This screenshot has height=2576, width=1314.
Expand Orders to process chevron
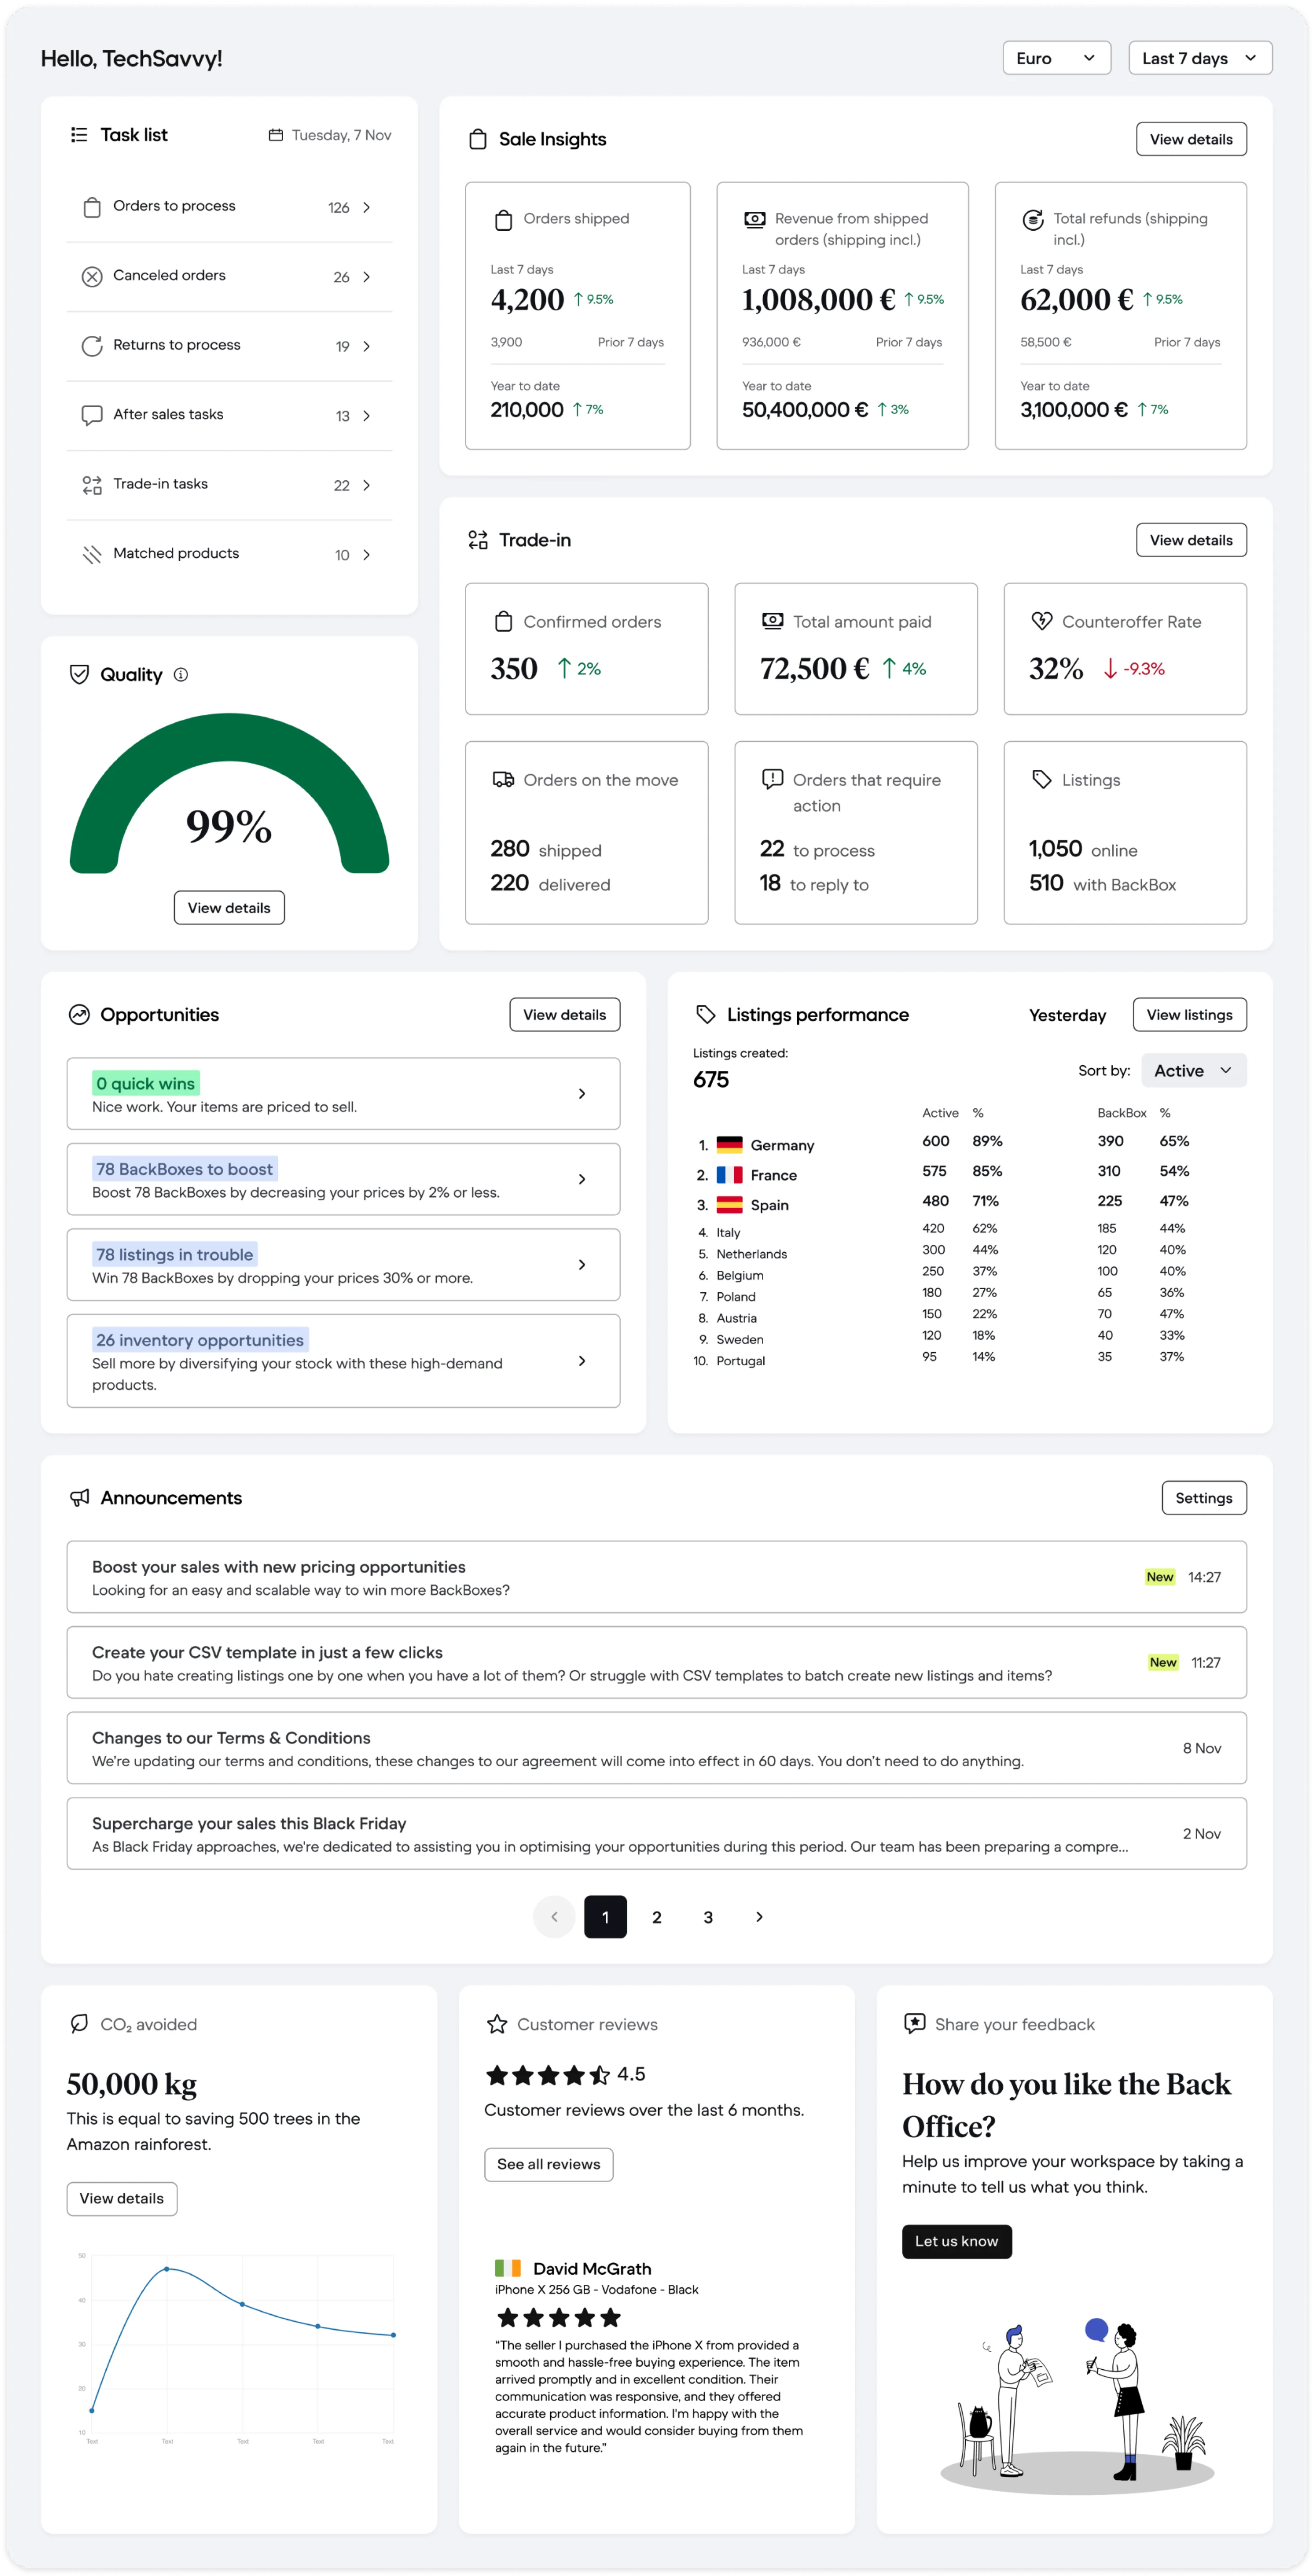[367, 207]
